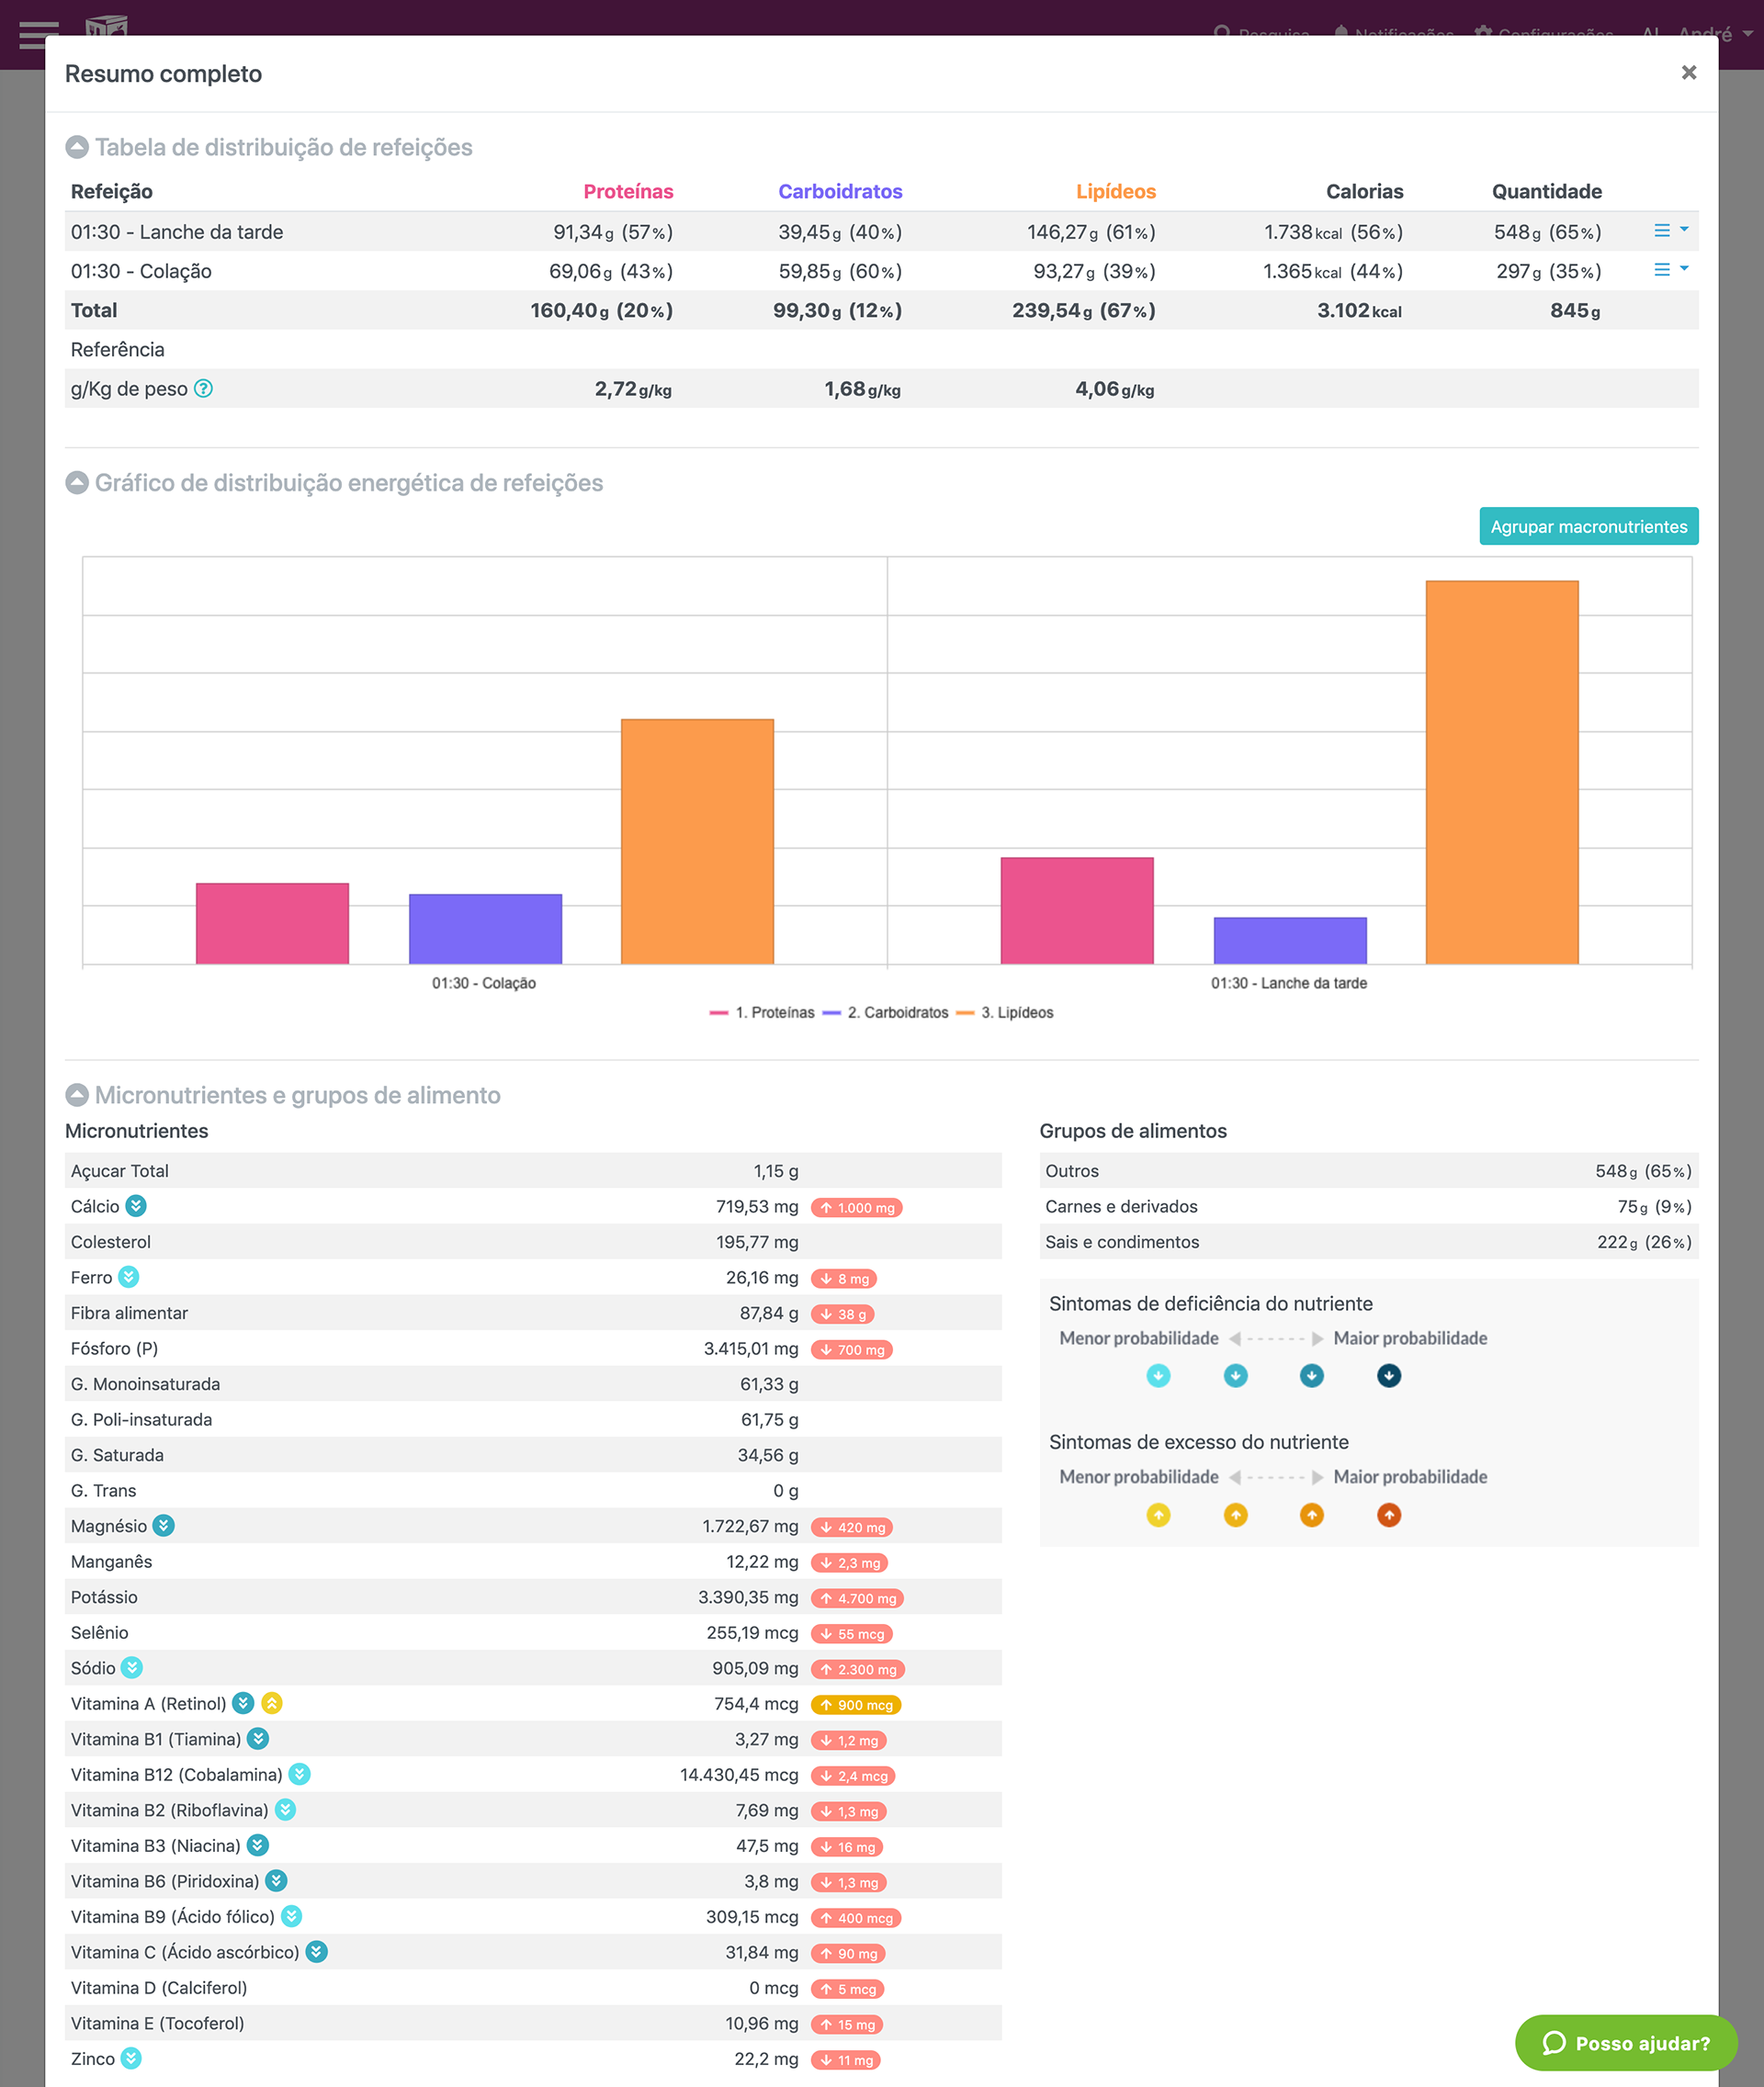Viewport: 1764px width, 2087px height.
Task: Click the g/Kg de peso help icon
Action: click(203, 388)
